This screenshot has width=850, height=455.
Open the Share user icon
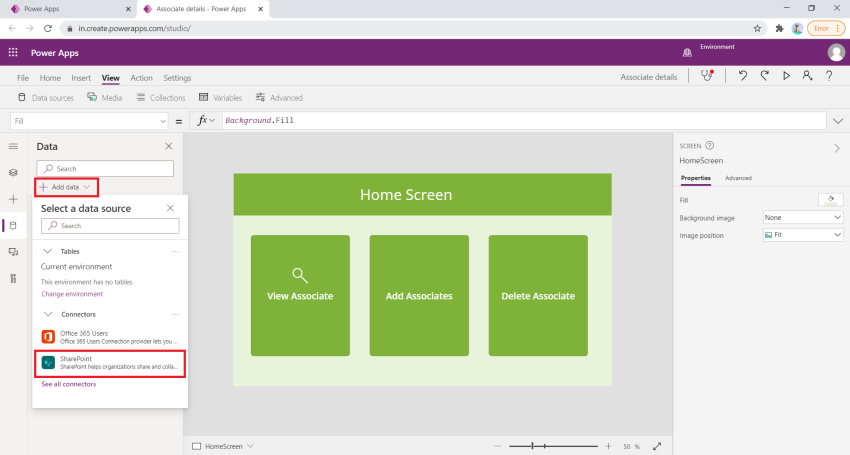click(807, 76)
